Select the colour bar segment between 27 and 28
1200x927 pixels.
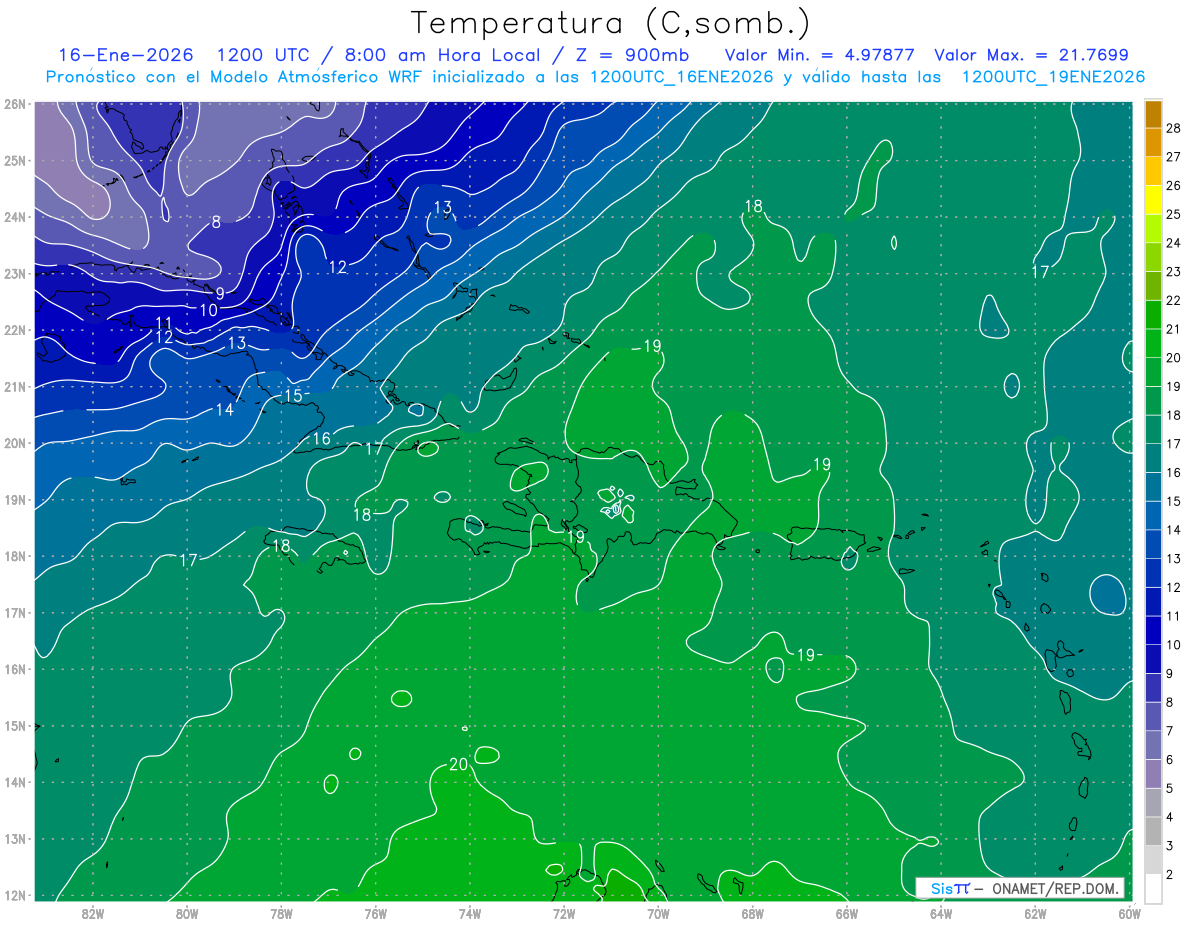(x=1153, y=142)
